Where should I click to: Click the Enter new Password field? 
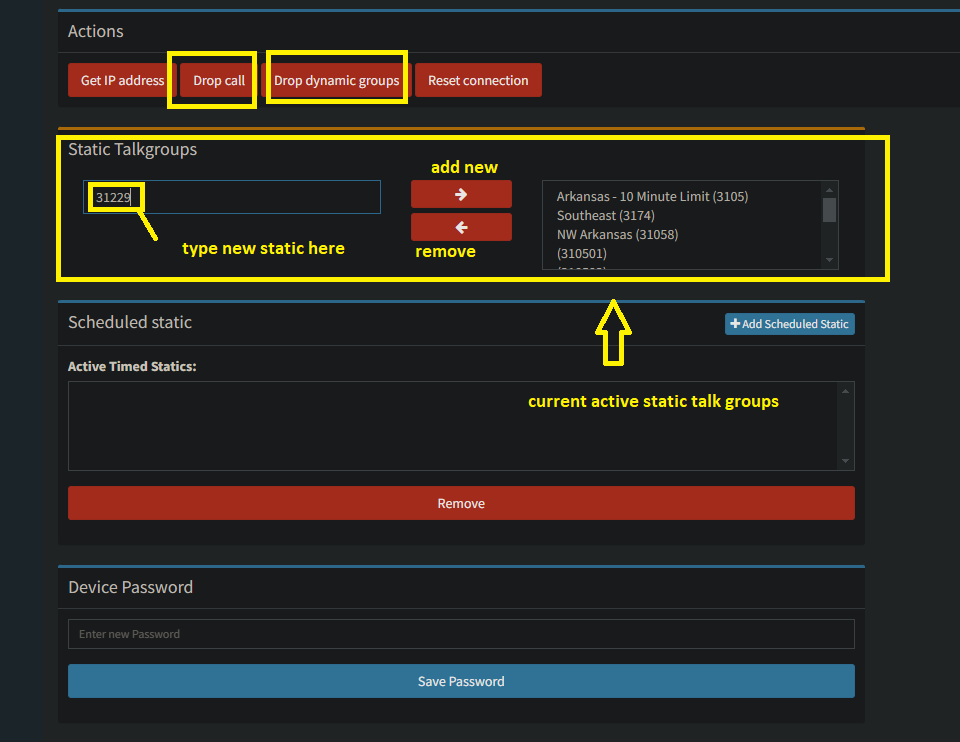pos(461,633)
